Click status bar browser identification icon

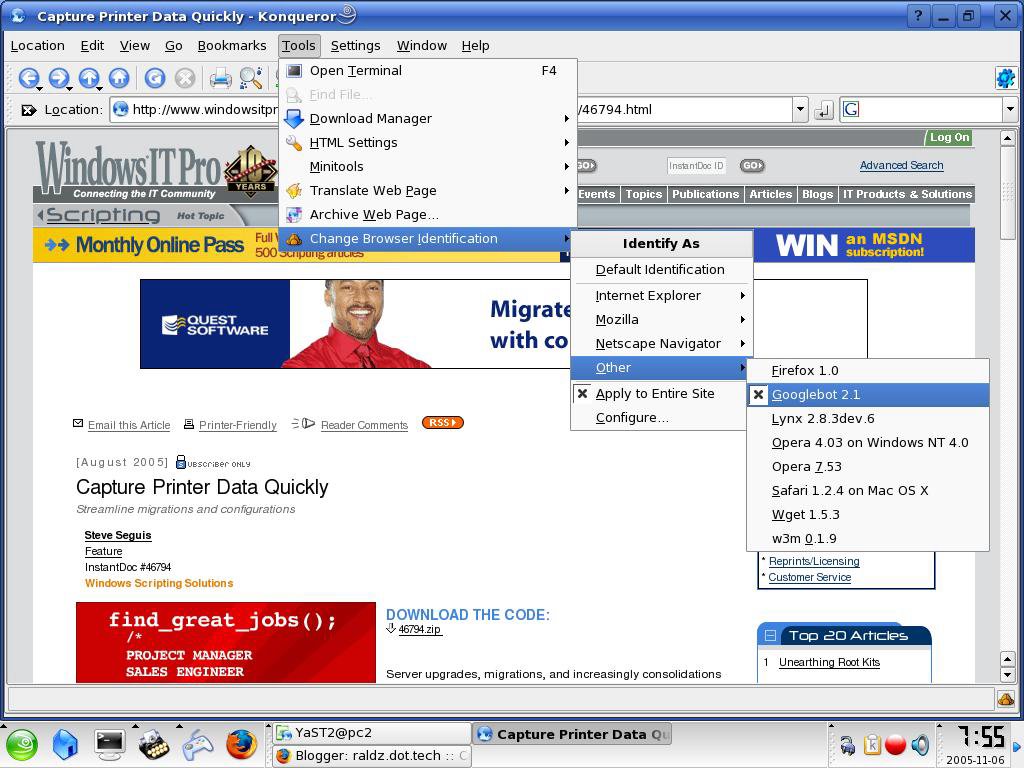[x=1006, y=698]
